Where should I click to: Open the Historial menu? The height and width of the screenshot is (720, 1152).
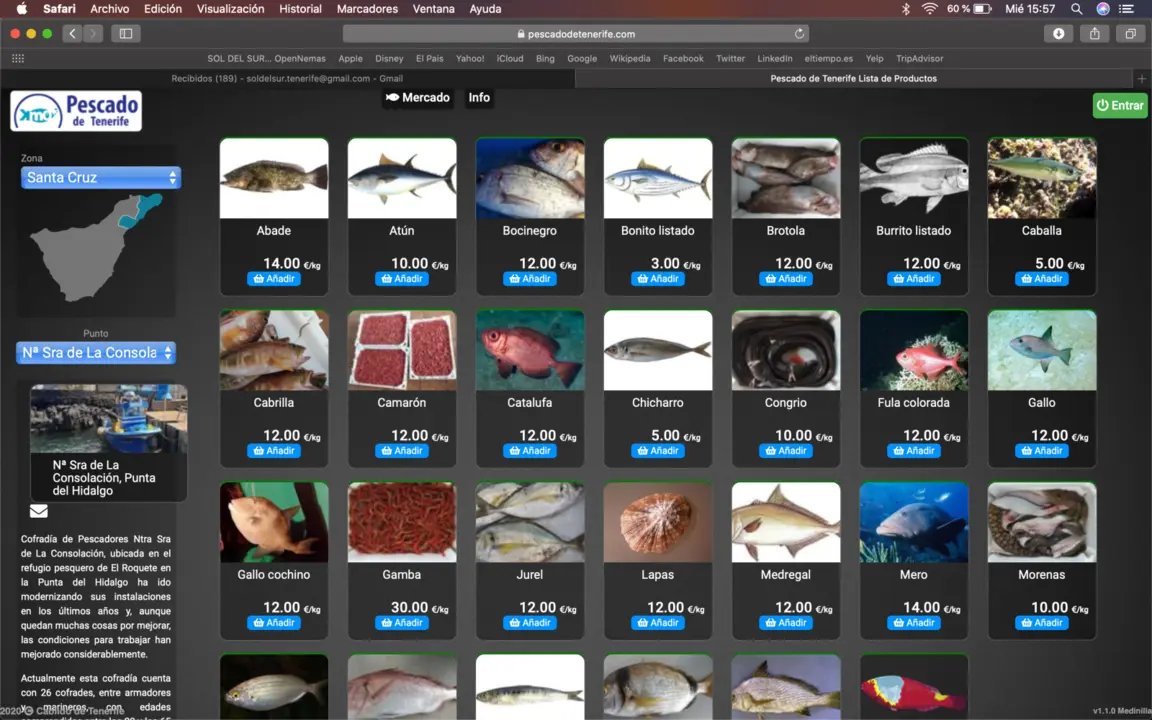pyautogui.click(x=300, y=9)
